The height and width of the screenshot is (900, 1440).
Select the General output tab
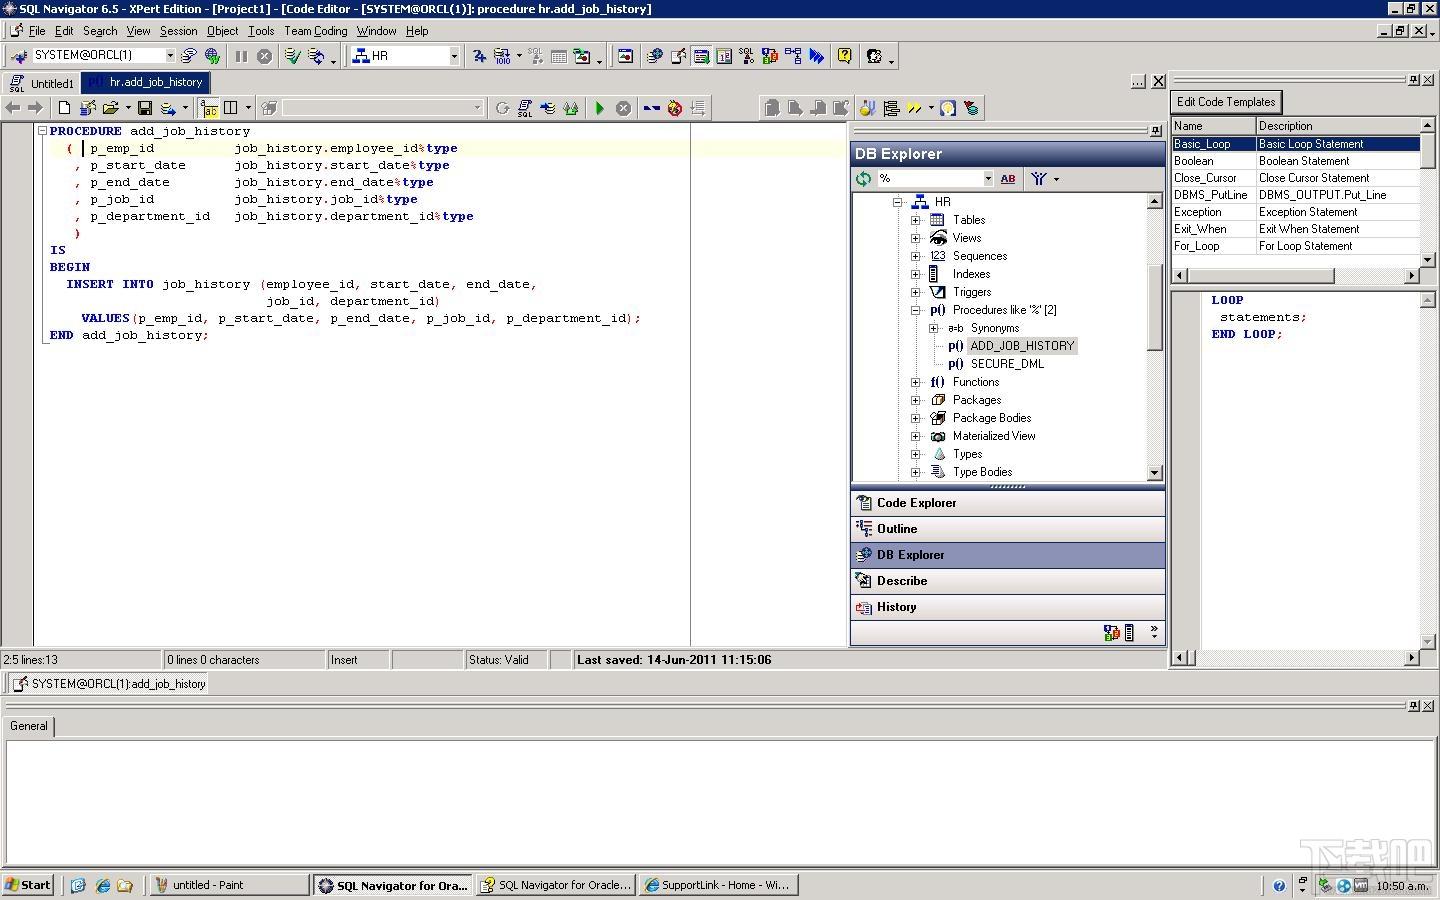[29, 726]
